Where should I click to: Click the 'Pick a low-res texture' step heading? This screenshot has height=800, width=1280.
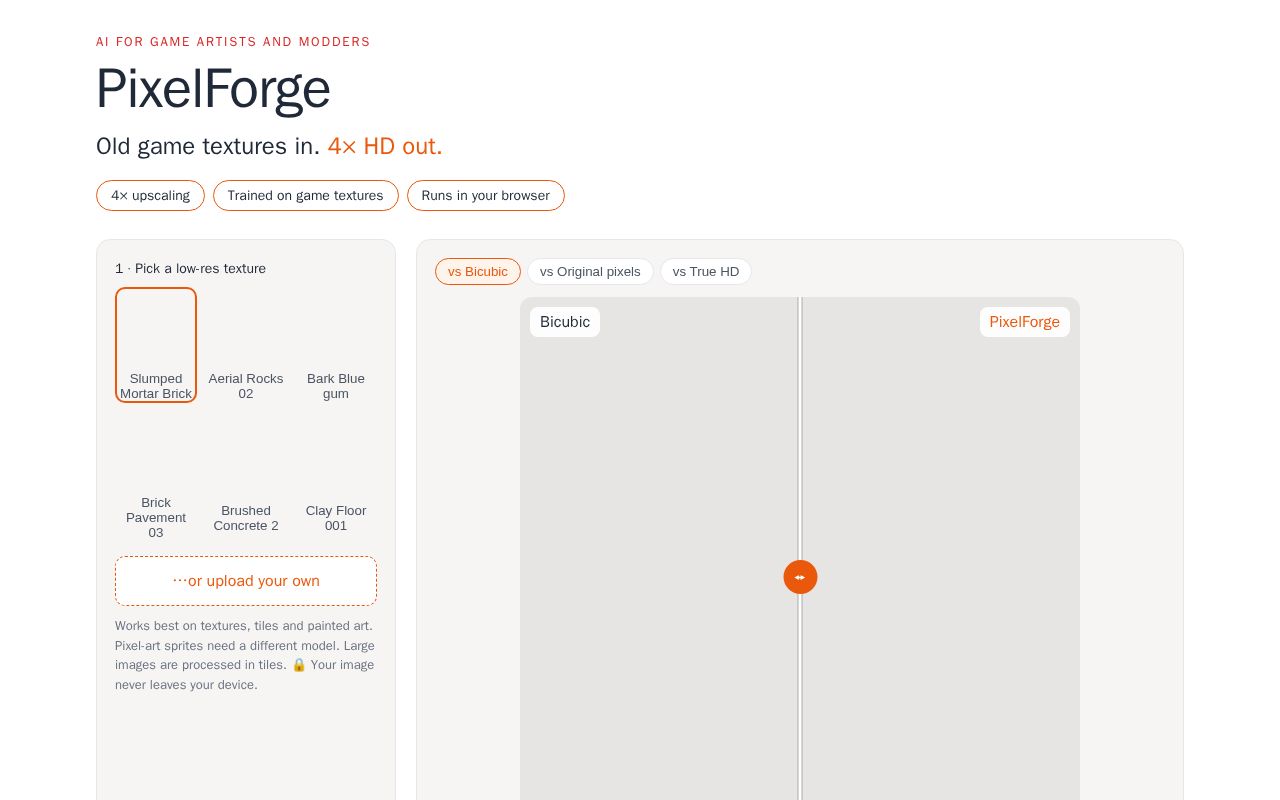pos(190,269)
